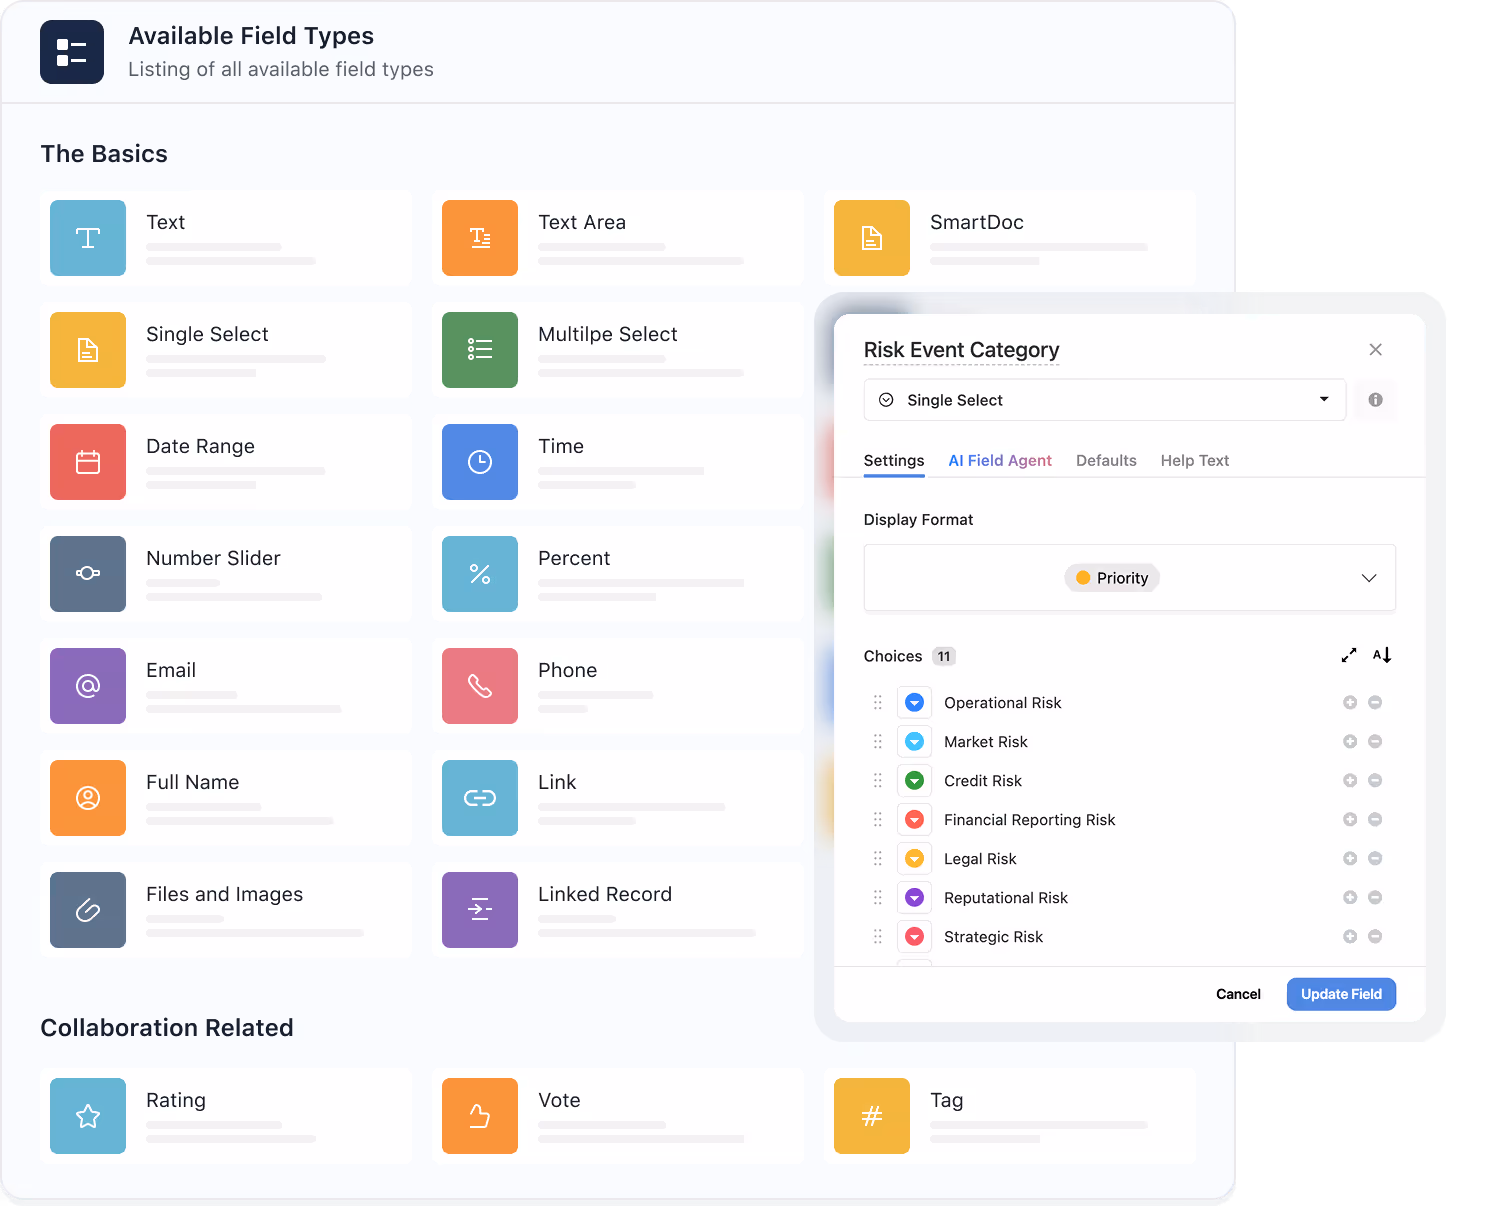This screenshot has width=1500, height=1206.
Task: Click the Time clock icon
Action: coord(480,462)
